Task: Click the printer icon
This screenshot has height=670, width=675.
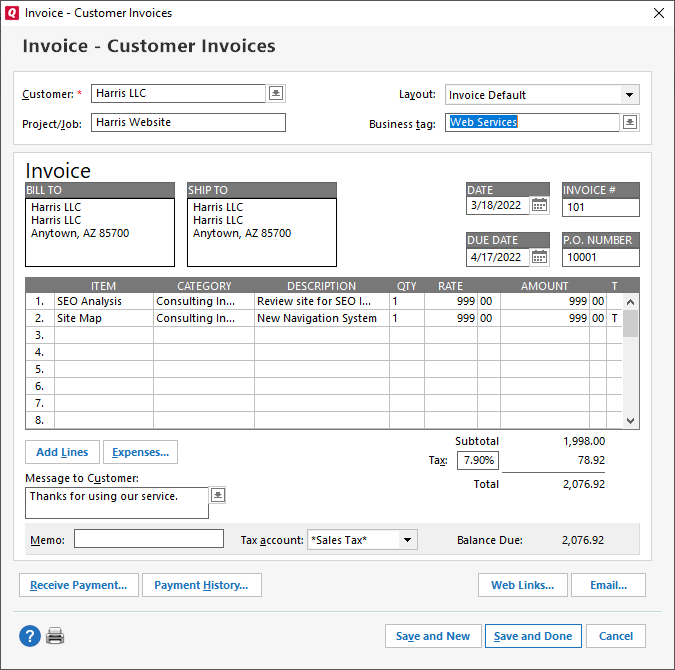Action: [x=55, y=636]
